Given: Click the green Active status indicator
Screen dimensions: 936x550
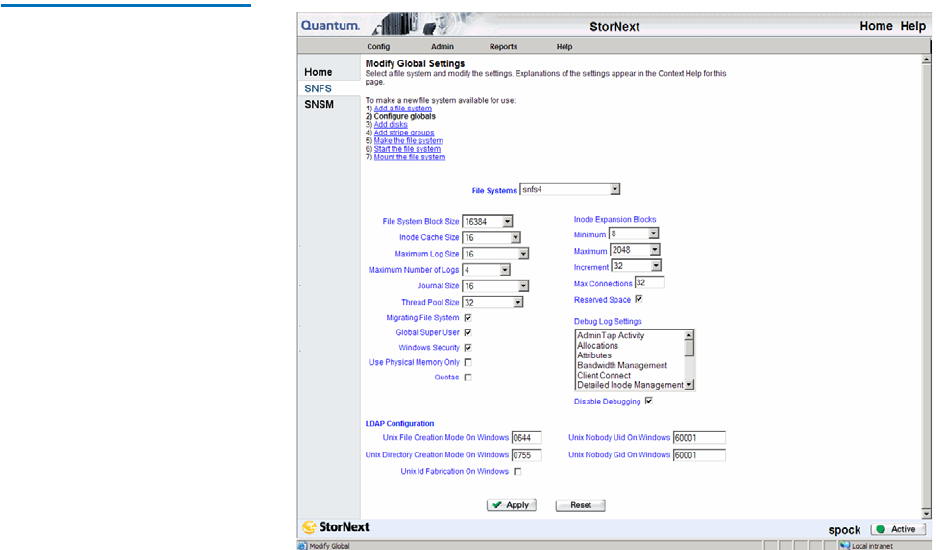Looking at the screenshot, I should [897, 529].
